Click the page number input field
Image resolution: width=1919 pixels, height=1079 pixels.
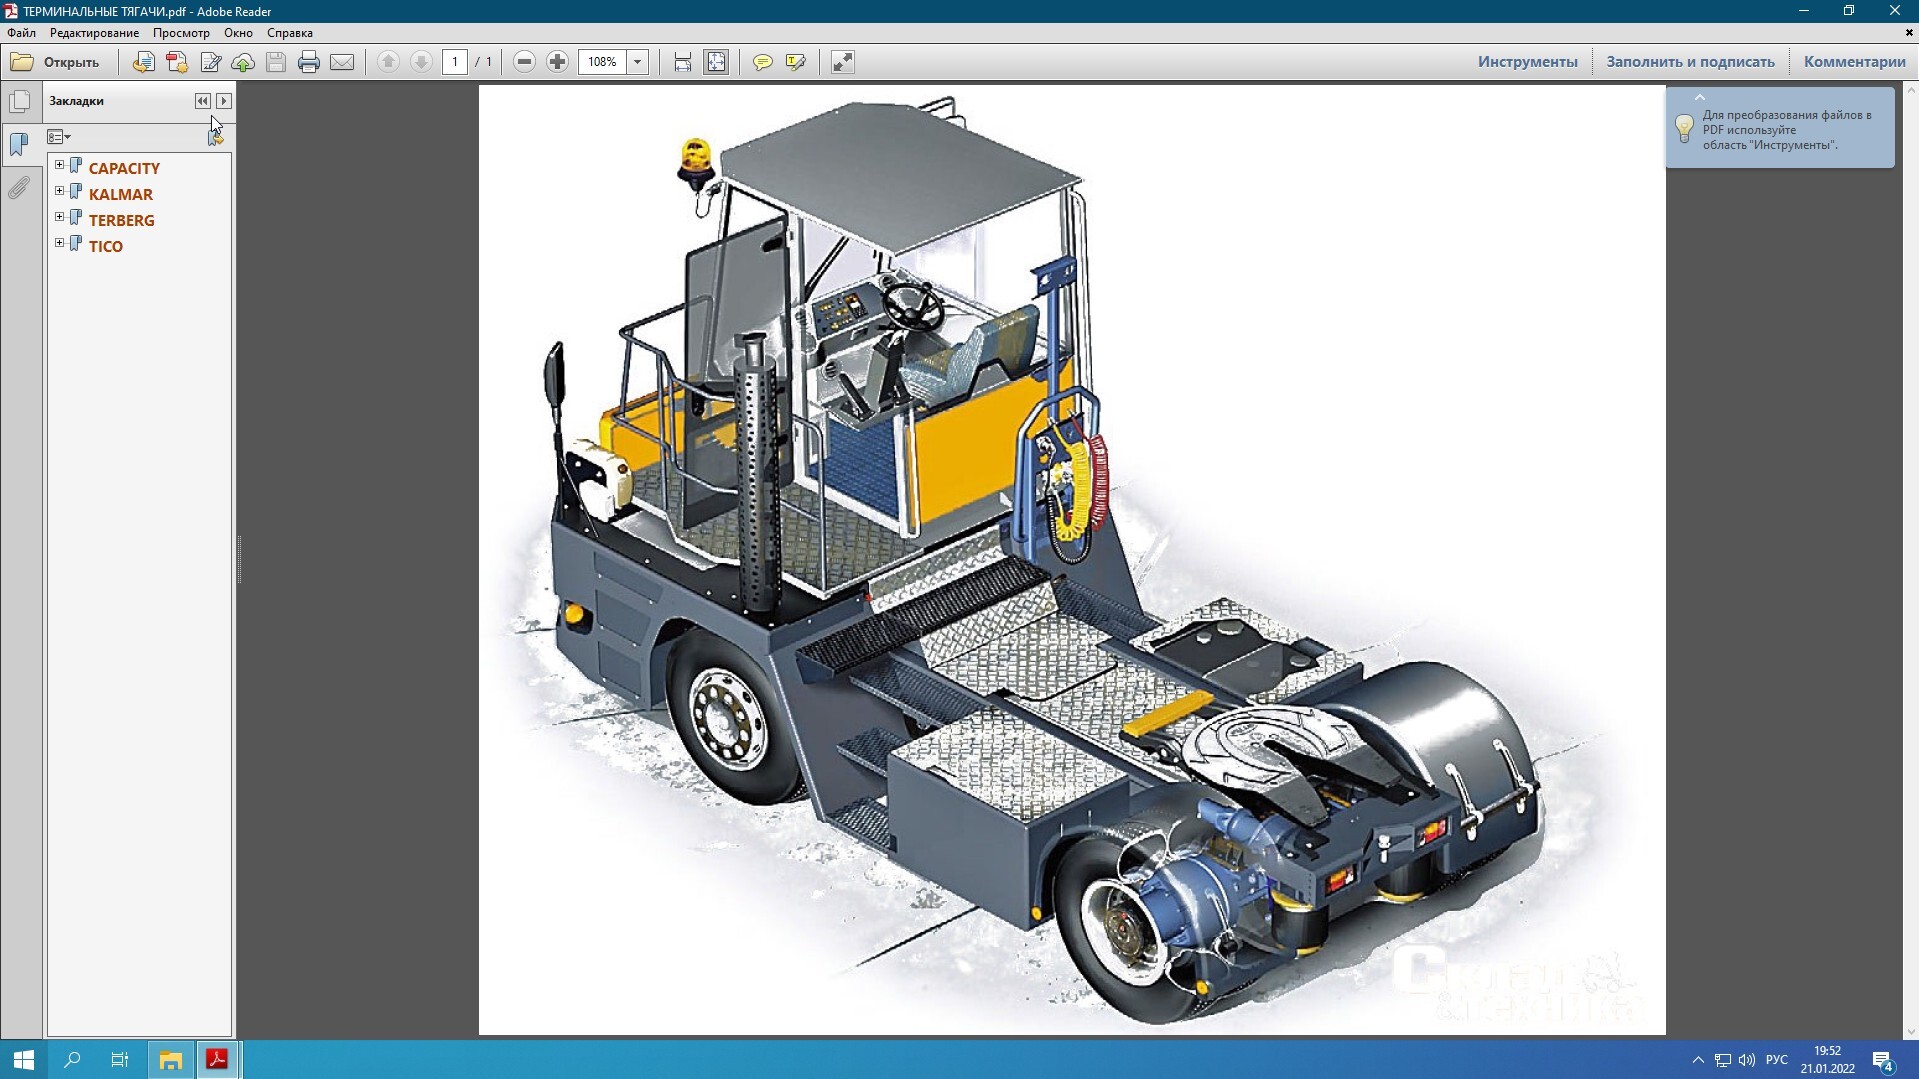pyautogui.click(x=455, y=62)
